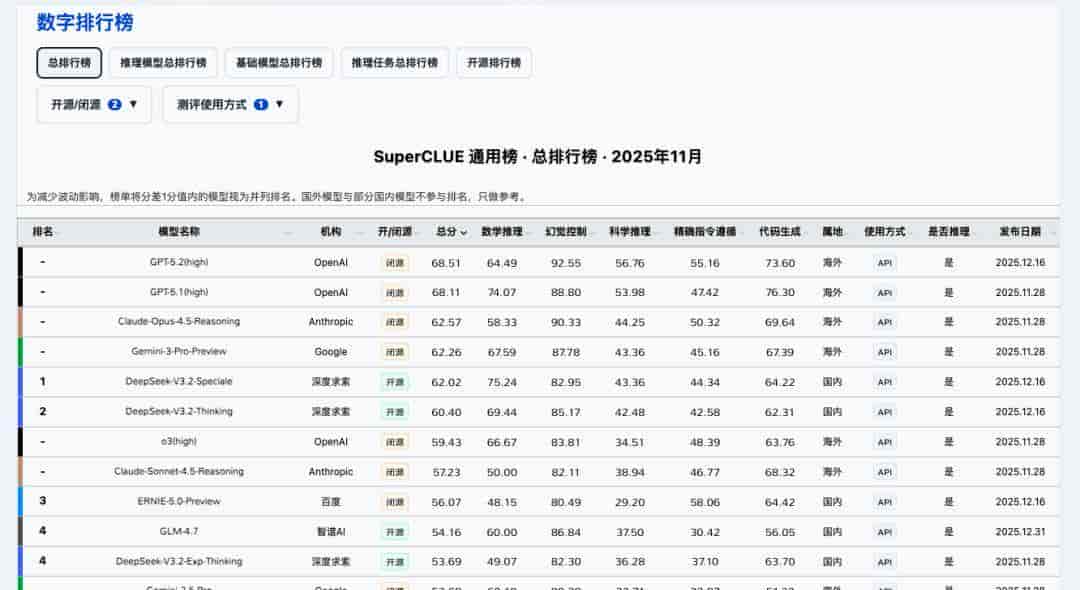Image resolution: width=1080 pixels, height=590 pixels.
Task: Click total score 62.57
Action: click(x=446, y=322)
